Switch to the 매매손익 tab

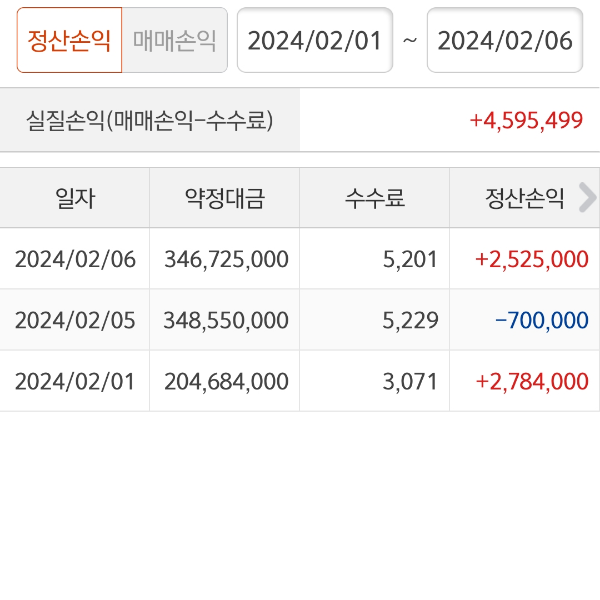pyautogui.click(x=175, y=40)
